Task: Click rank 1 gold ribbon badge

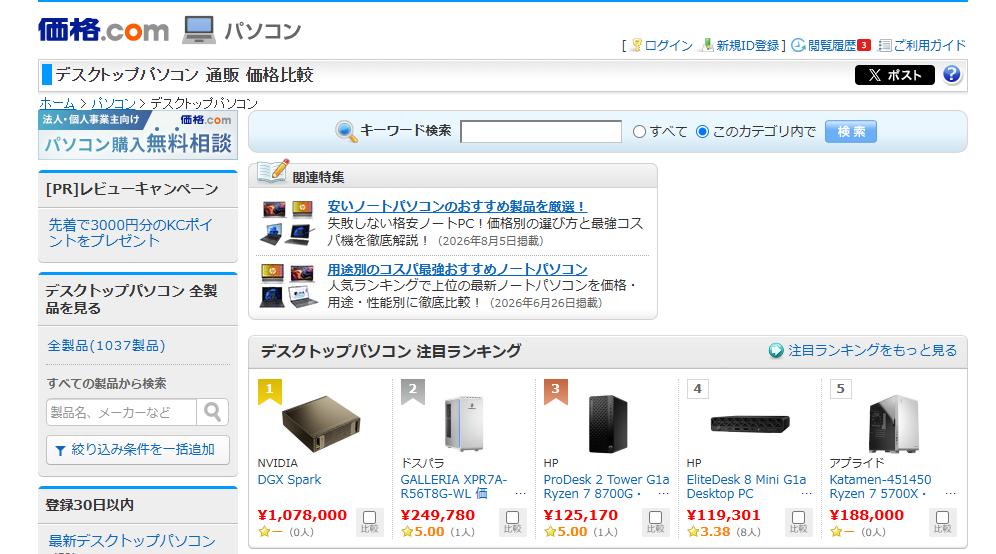Action: (x=269, y=391)
